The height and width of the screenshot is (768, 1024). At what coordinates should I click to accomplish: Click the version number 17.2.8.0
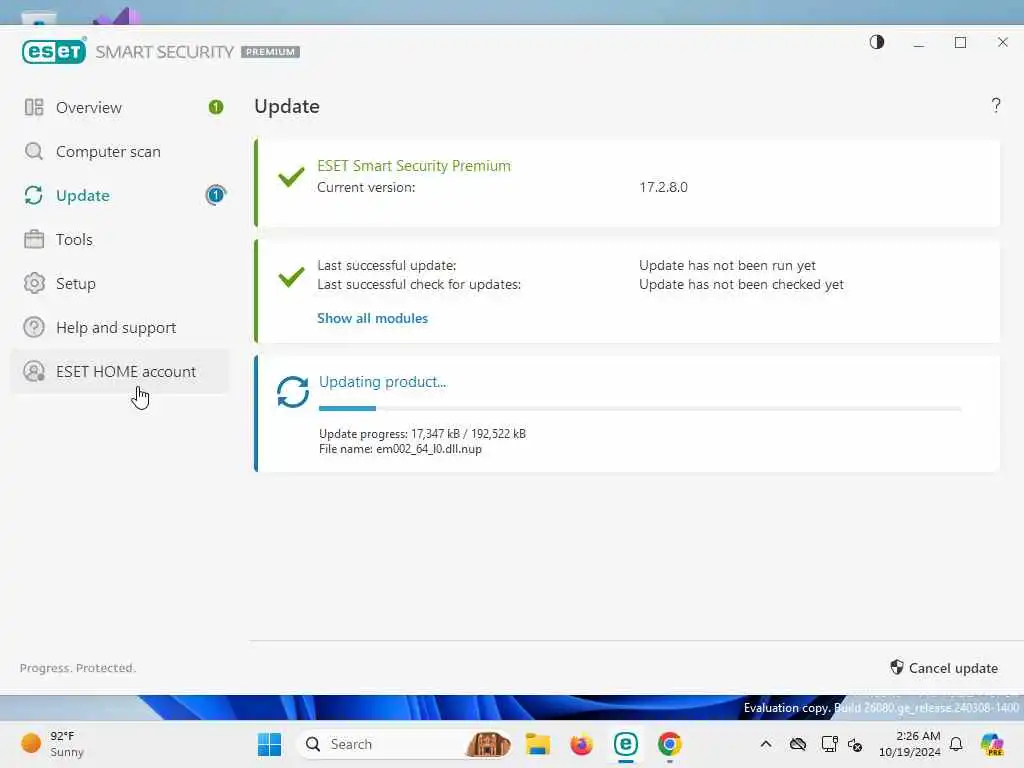[x=664, y=187]
